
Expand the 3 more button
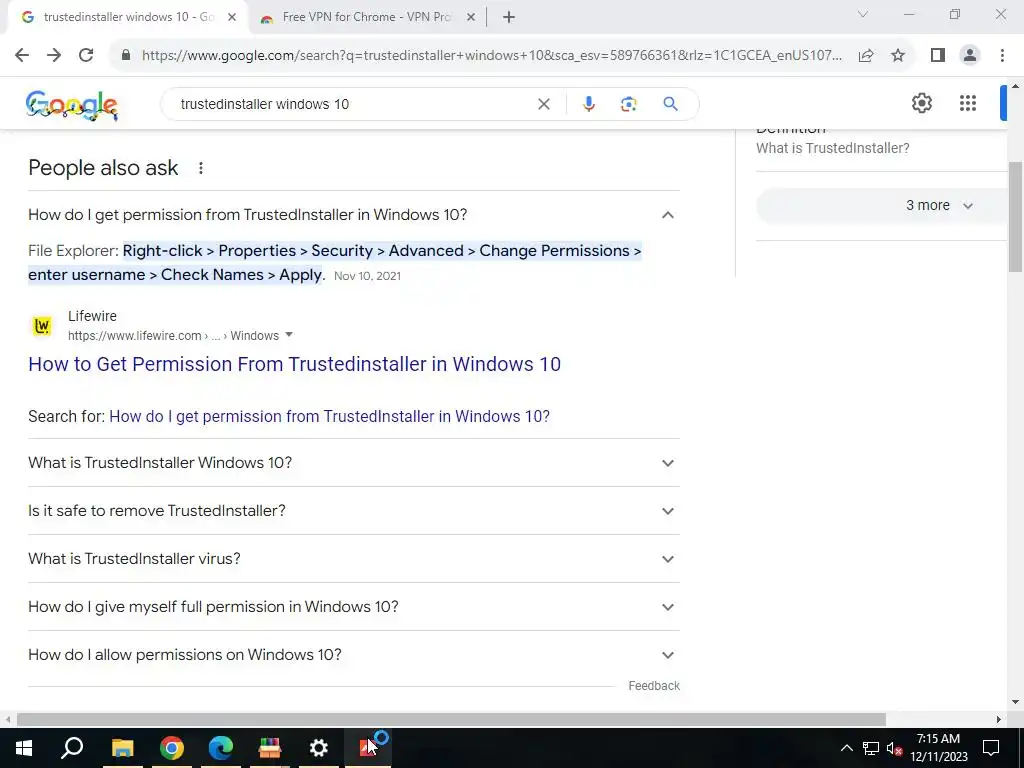click(882, 206)
